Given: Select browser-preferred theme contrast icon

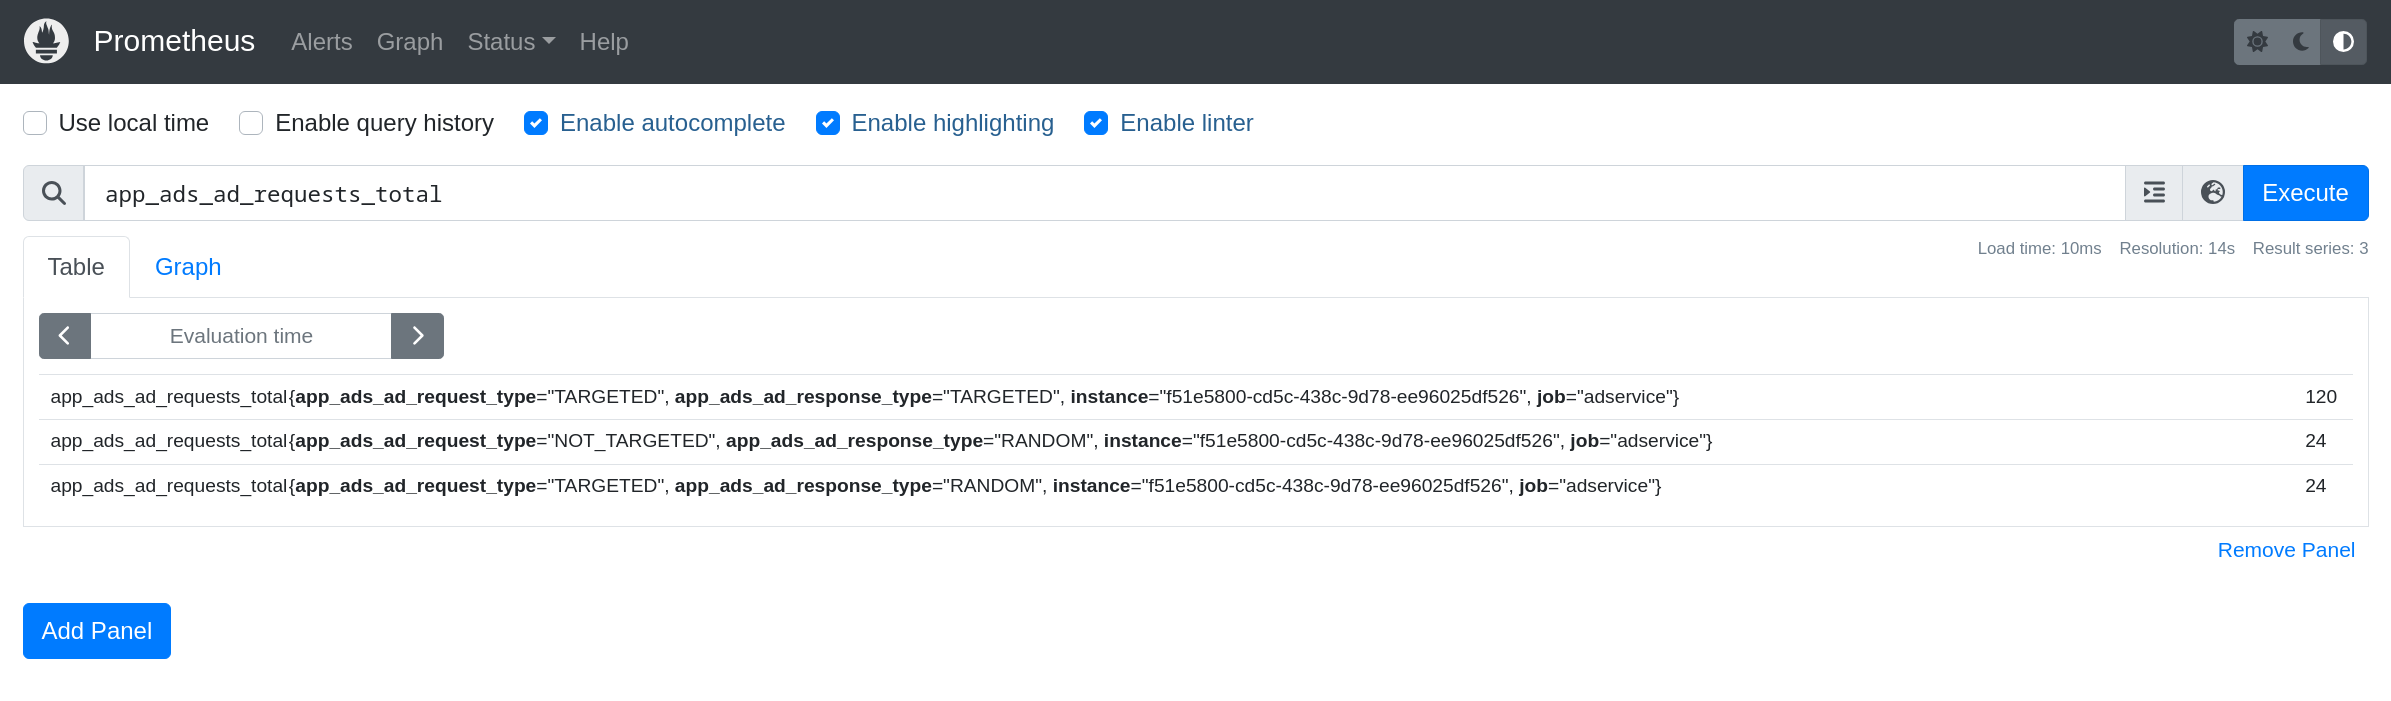Looking at the screenshot, I should tap(2343, 42).
